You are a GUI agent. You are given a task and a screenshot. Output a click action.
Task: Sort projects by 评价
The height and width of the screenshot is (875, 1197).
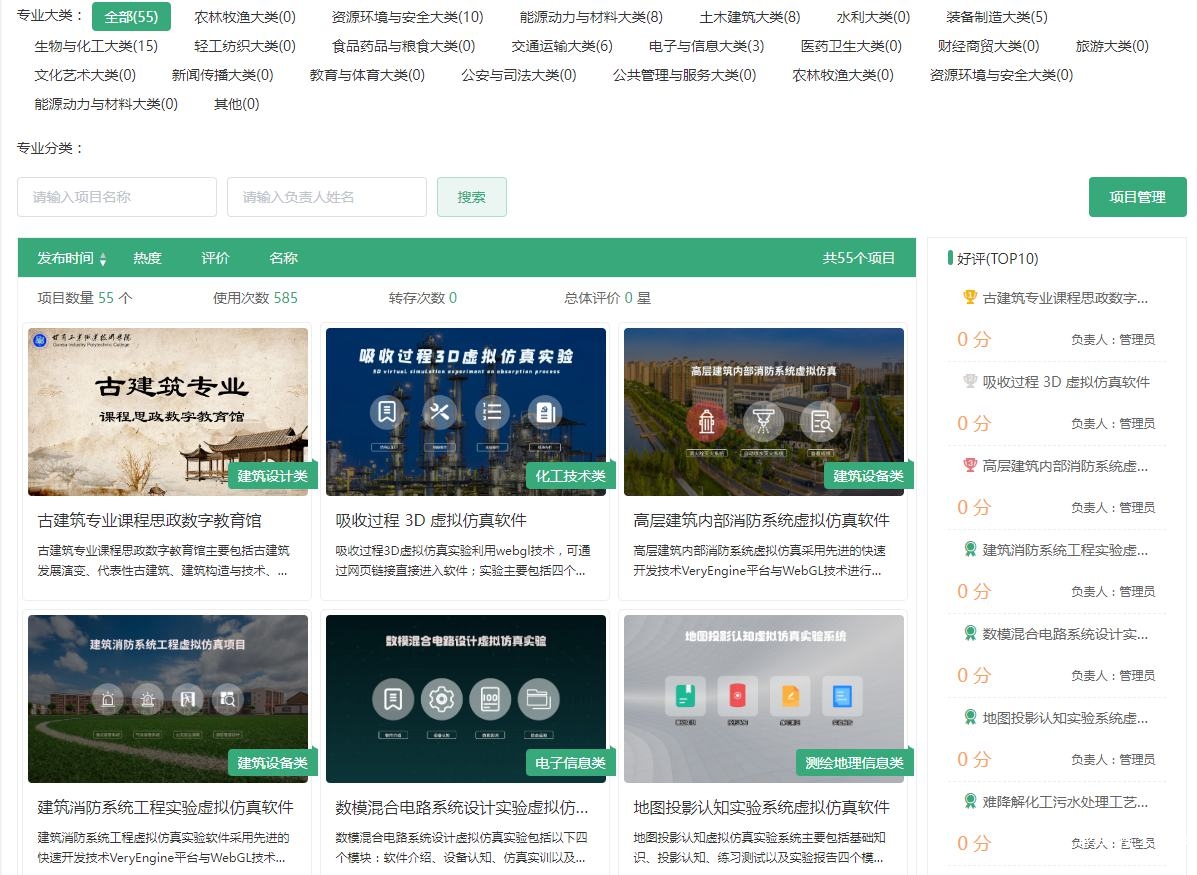[x=215, y=258]
